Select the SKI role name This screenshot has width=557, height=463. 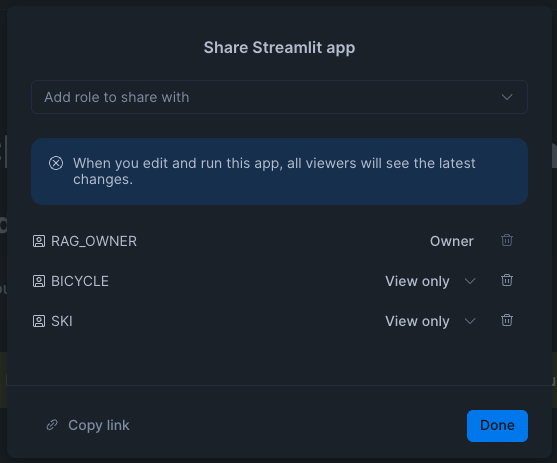(62, 322)
